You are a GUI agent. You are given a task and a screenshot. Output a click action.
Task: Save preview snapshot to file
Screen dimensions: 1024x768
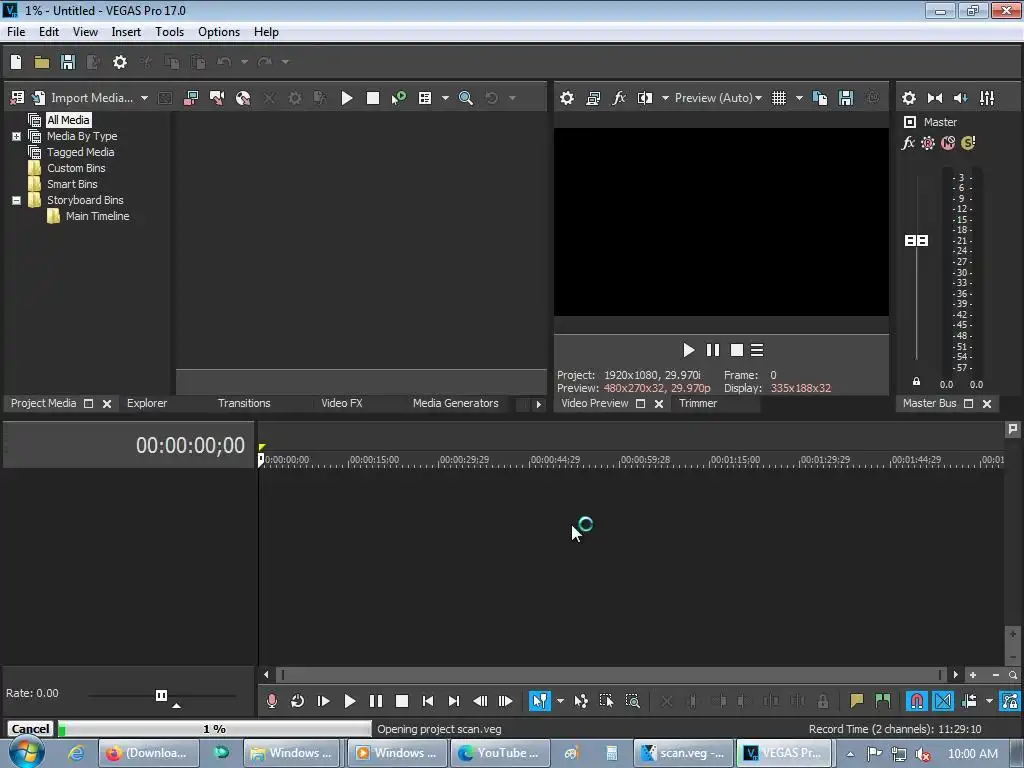tap(846, 98)
